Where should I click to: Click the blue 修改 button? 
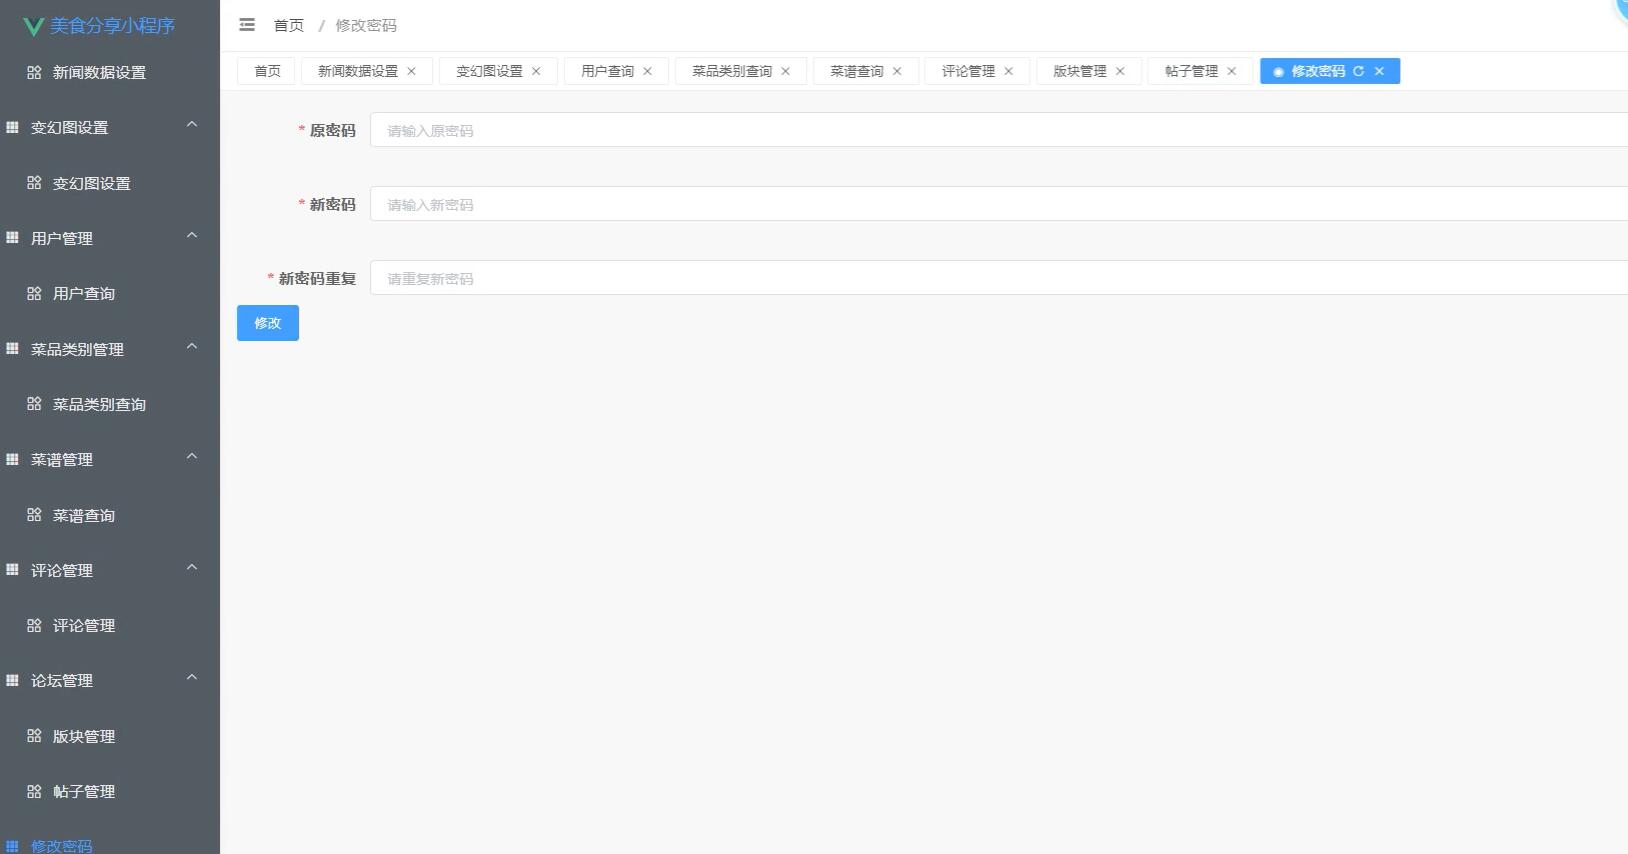268,323
